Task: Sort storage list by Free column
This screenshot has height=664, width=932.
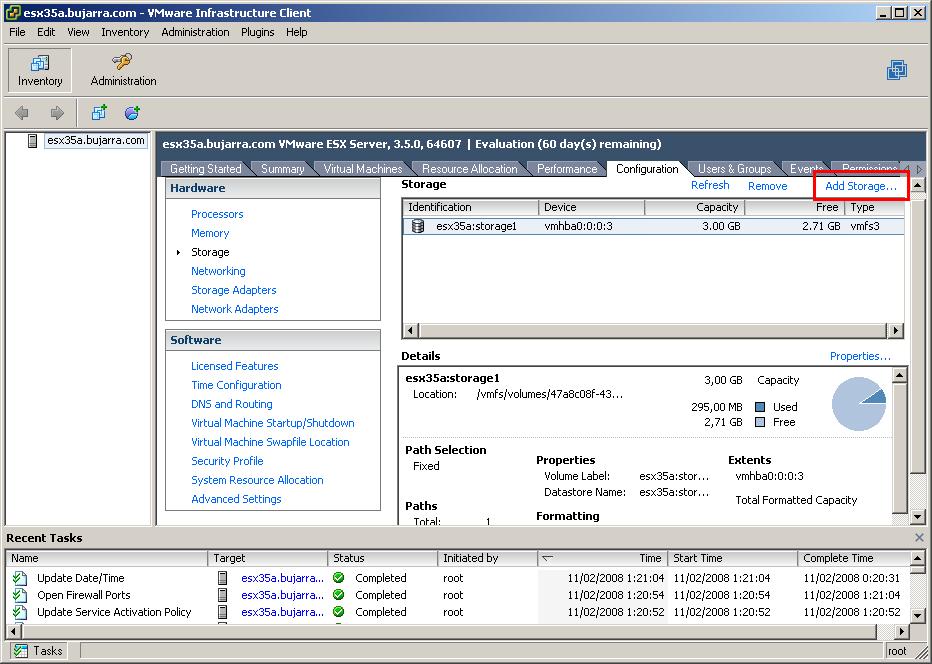Action: click(795, 207)
